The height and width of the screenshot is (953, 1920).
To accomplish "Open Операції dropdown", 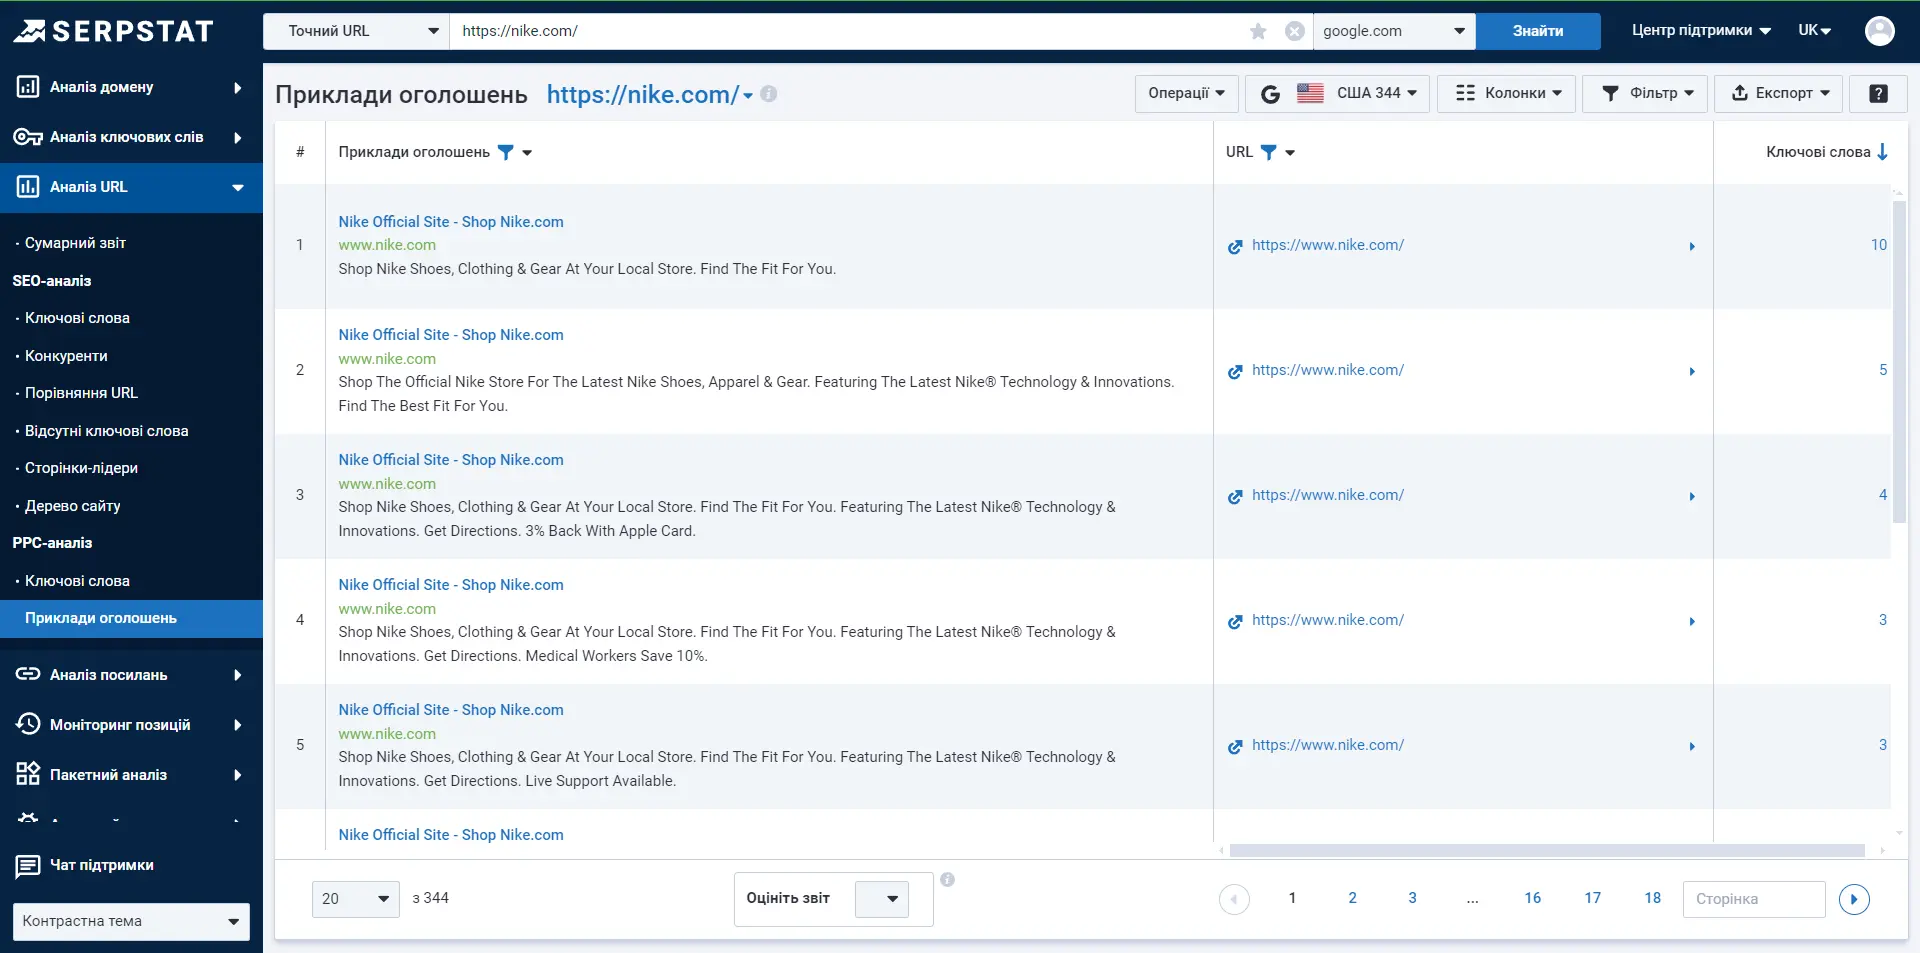I will tap(1186, 93).
